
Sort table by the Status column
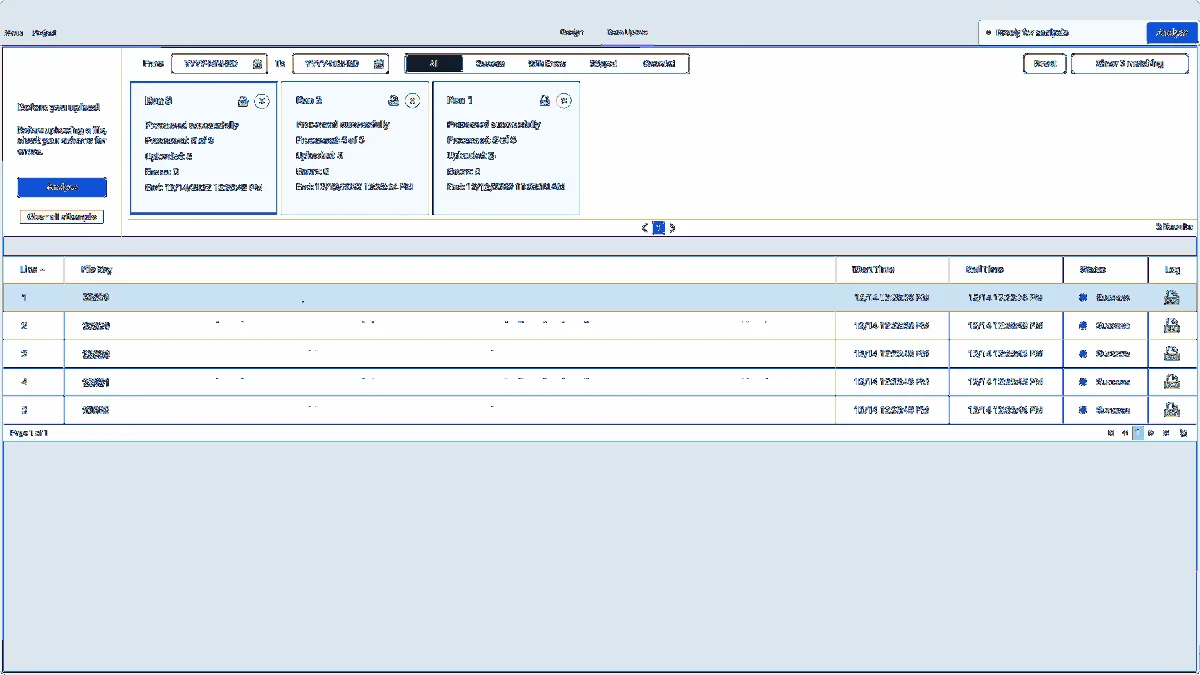1106,270
